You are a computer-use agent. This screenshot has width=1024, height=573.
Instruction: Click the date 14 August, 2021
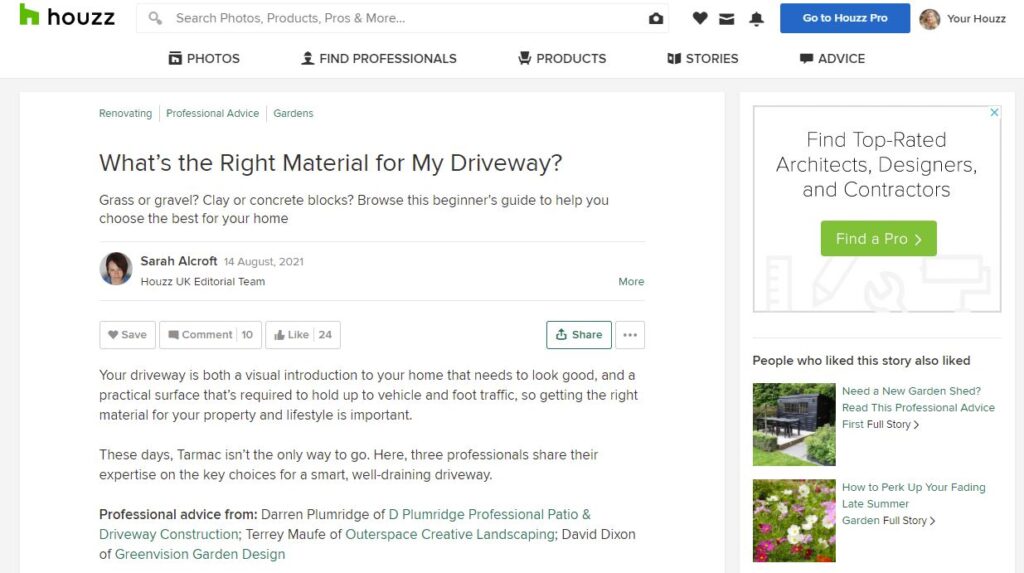coord(264,262)
